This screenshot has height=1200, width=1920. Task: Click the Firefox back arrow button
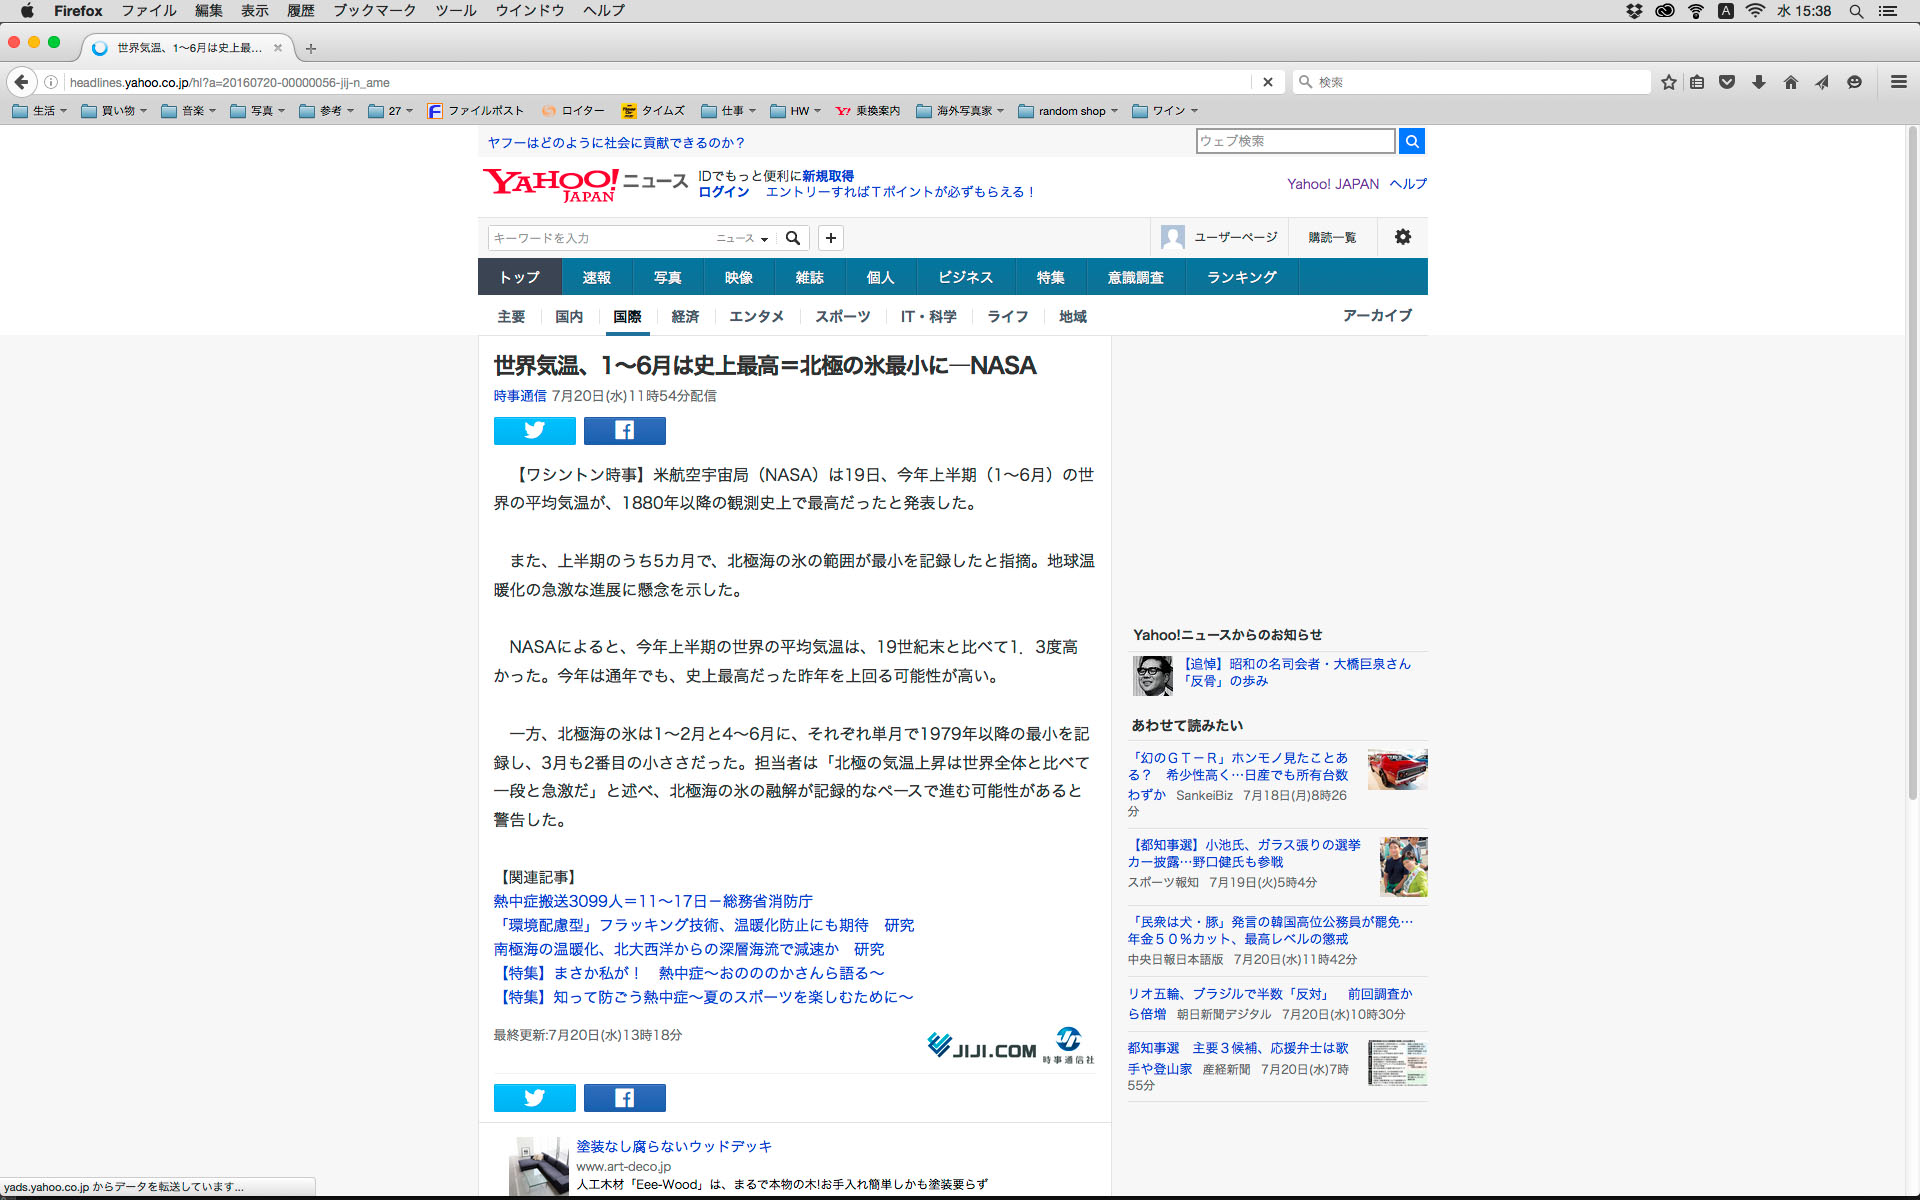coord(21,82)
